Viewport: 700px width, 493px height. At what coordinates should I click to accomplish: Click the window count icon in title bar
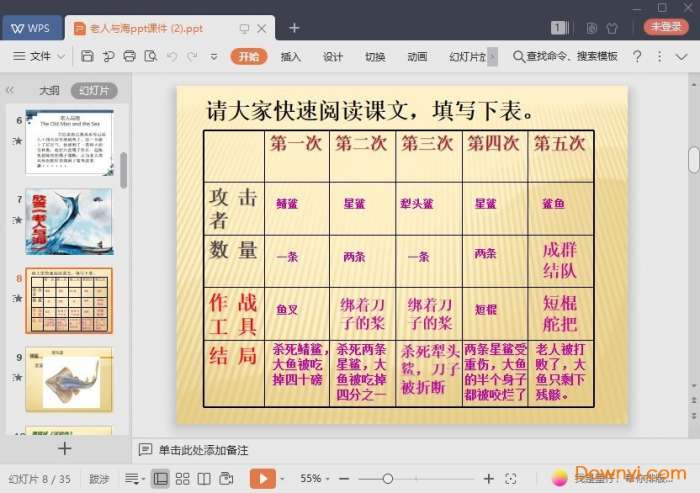tap(559, 28)
